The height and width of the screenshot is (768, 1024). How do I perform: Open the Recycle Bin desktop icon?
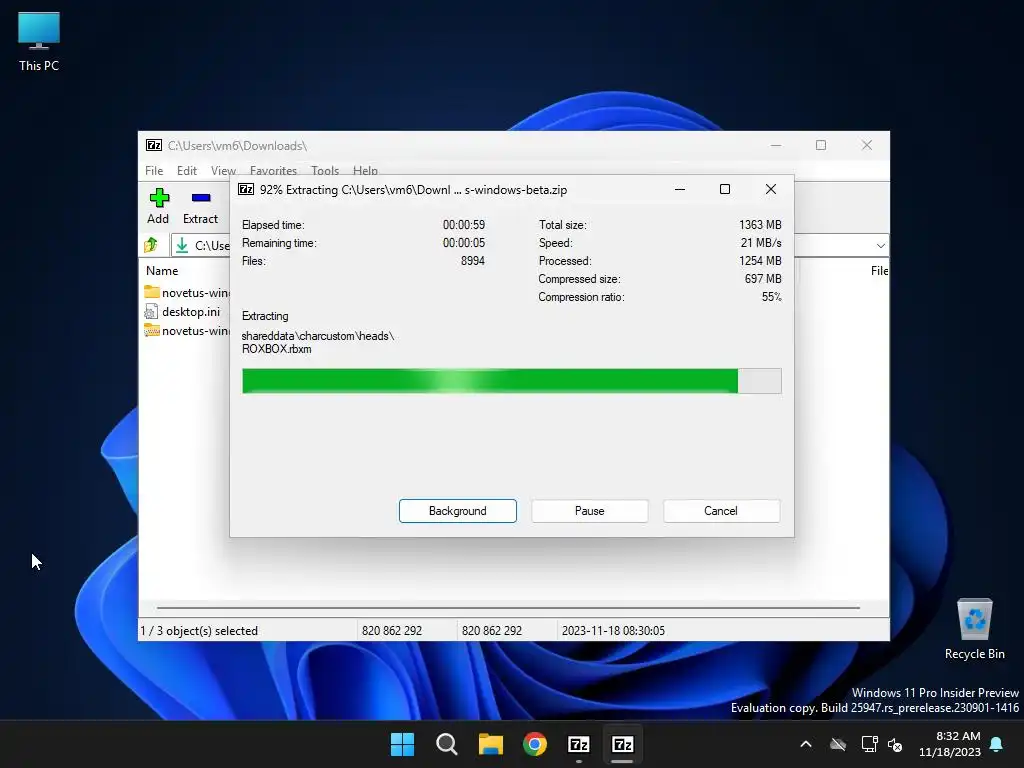coord(974,628)
